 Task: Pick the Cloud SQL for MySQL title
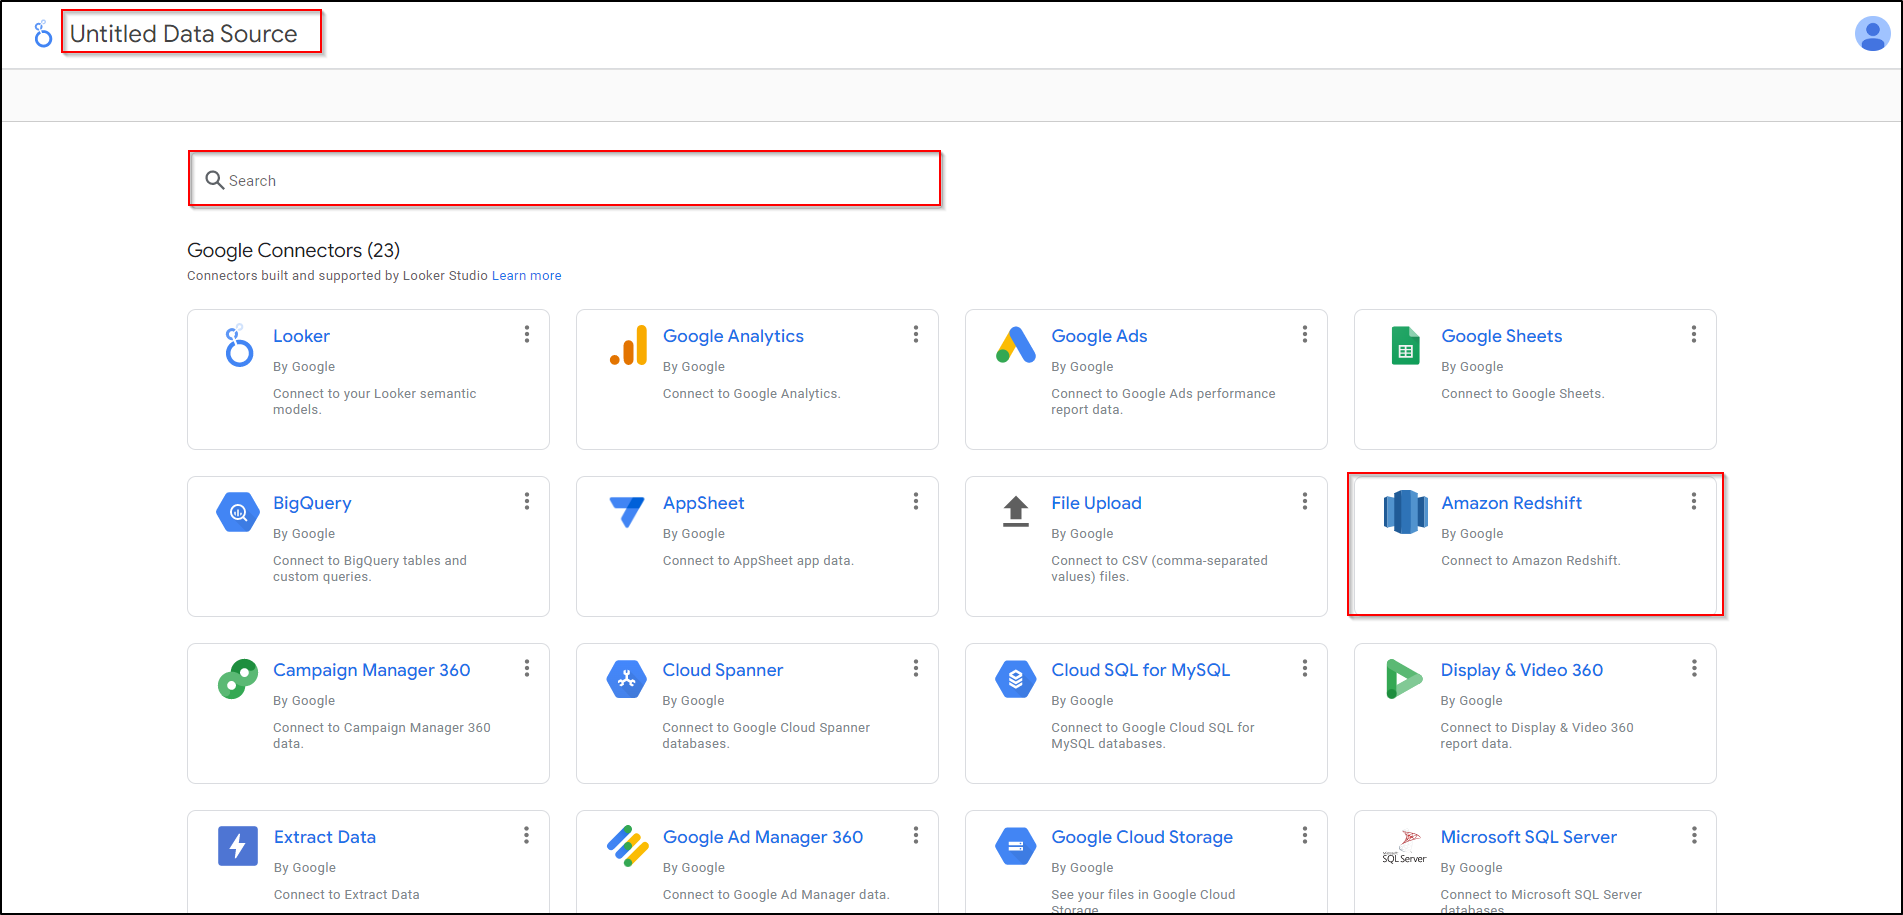(x=1140, y=670)
